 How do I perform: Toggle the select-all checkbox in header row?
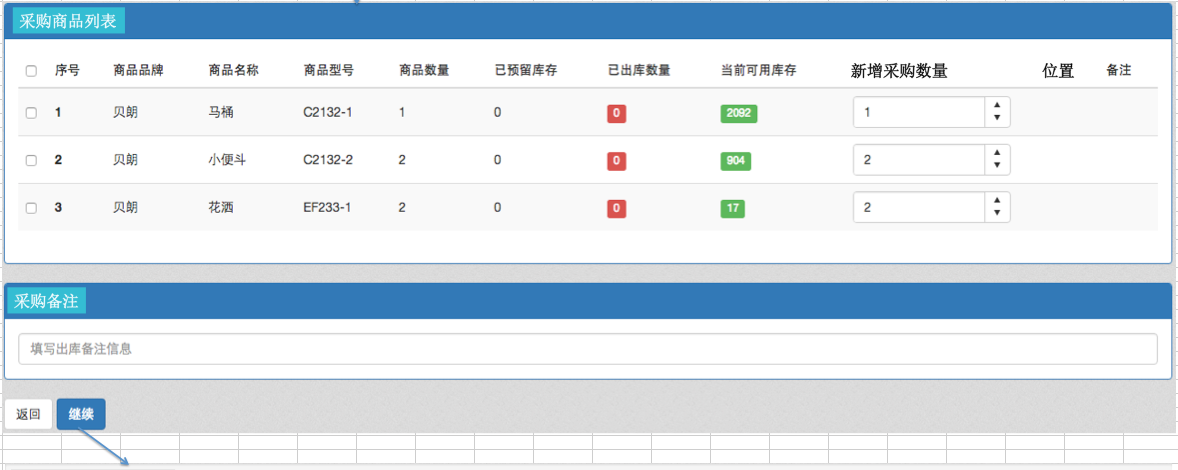tap(31, 71)
